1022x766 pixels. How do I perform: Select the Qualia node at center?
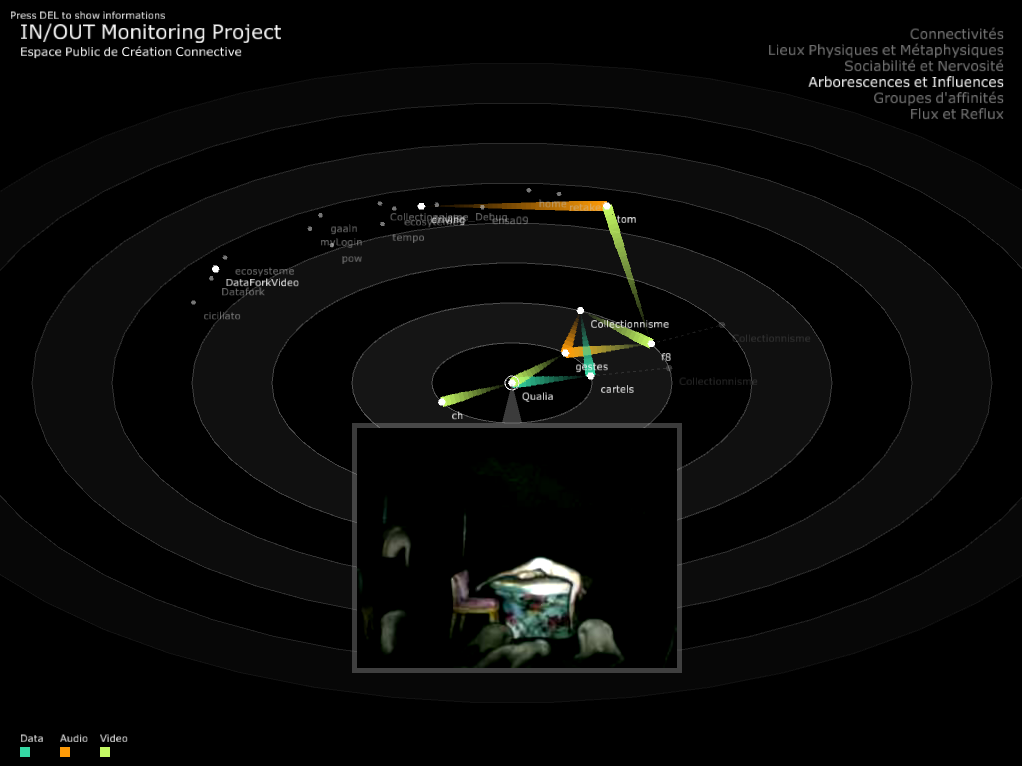[x=512, y=382]
